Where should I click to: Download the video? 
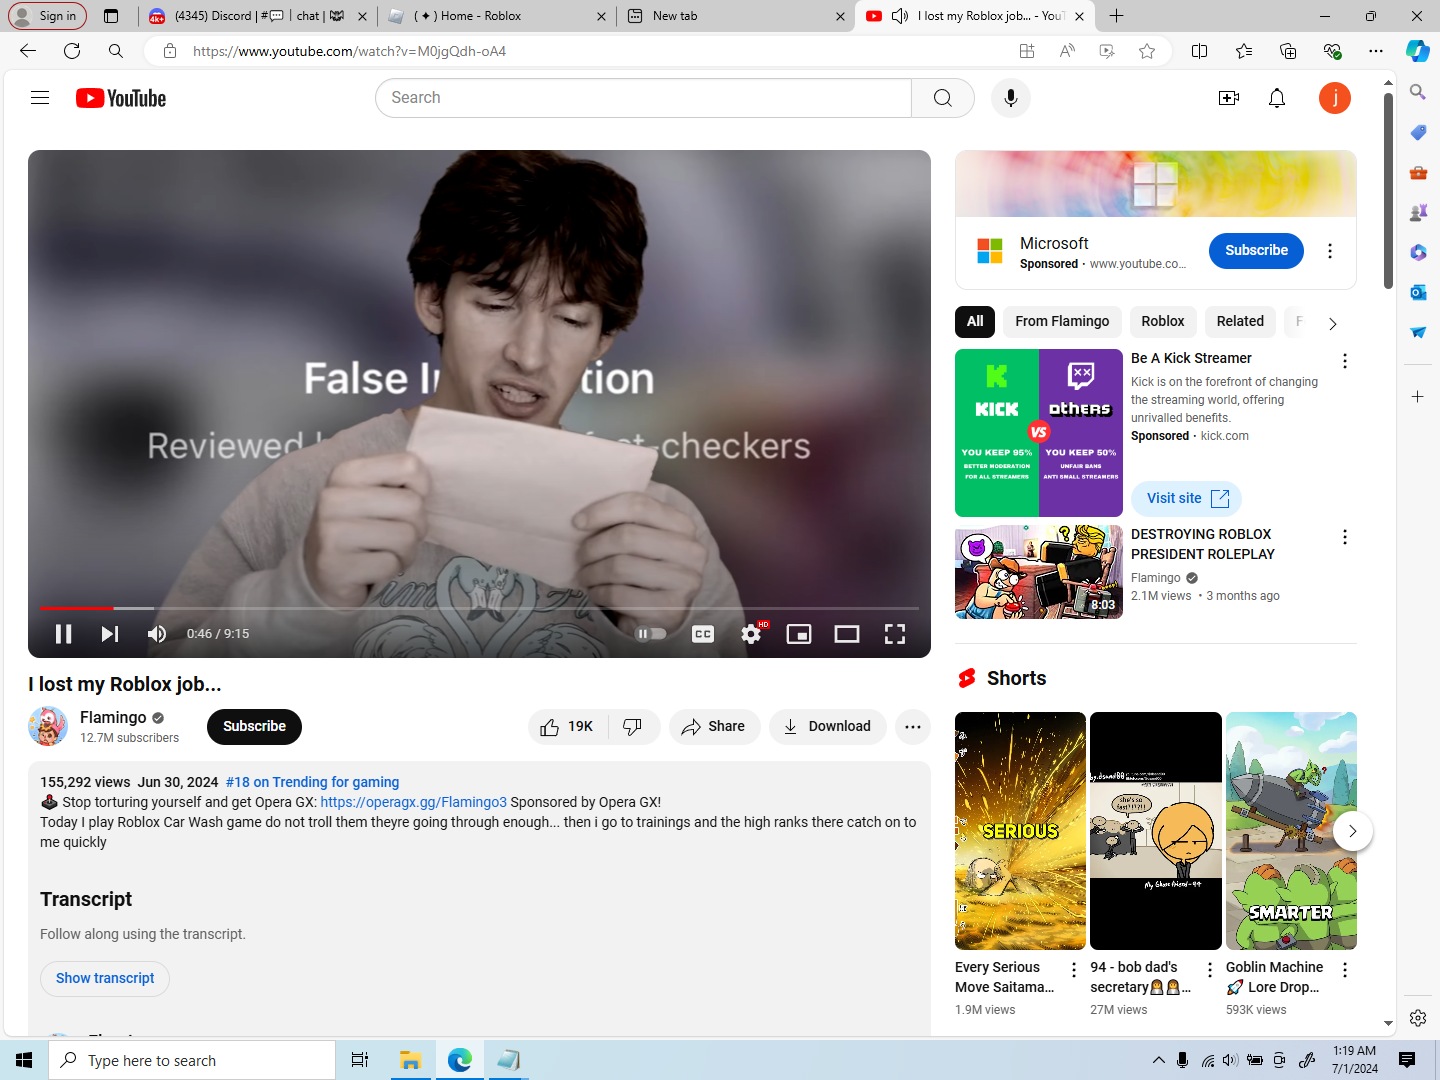tap(828, 727)
